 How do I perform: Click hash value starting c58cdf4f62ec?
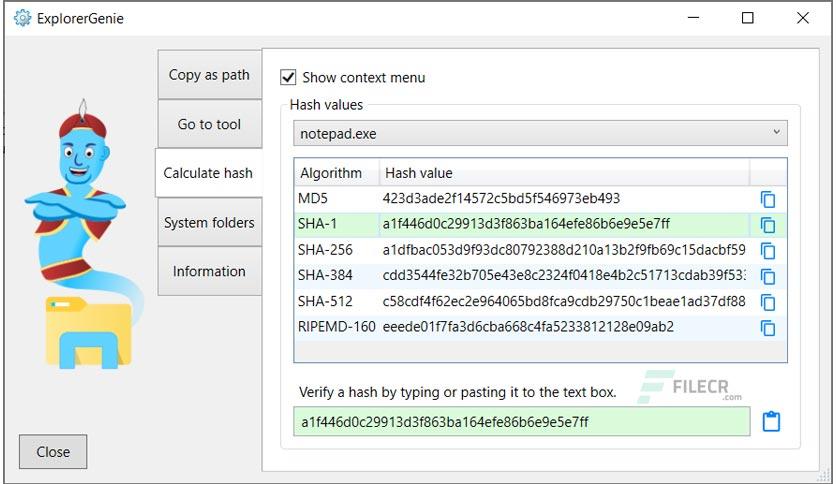564,301
